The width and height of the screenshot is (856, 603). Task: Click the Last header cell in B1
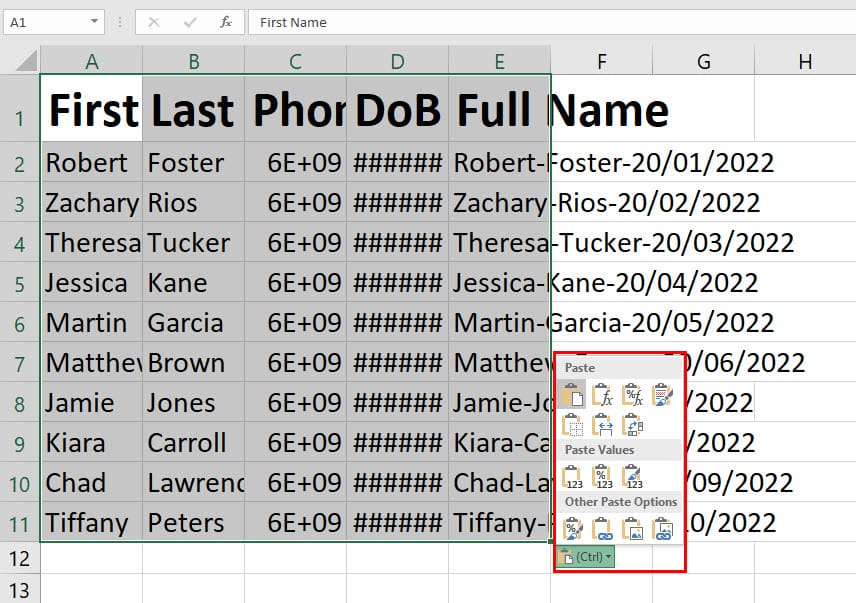[x=193, y=108]
